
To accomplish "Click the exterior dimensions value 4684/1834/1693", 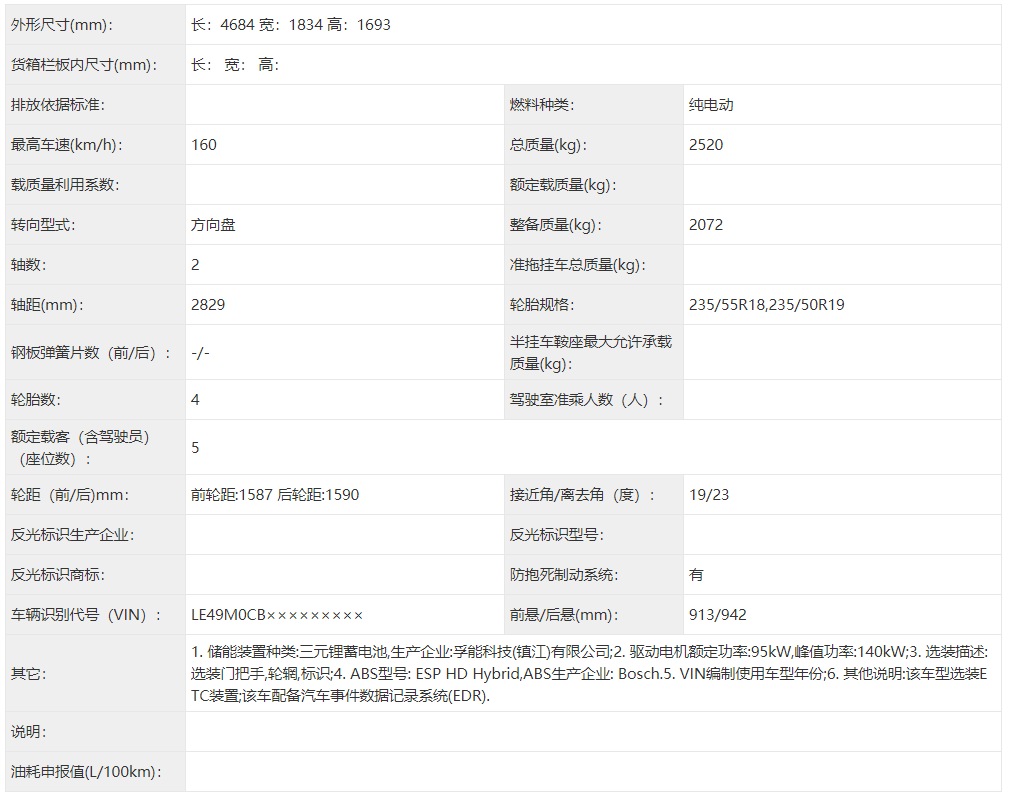I will click(x=291, y=25).
